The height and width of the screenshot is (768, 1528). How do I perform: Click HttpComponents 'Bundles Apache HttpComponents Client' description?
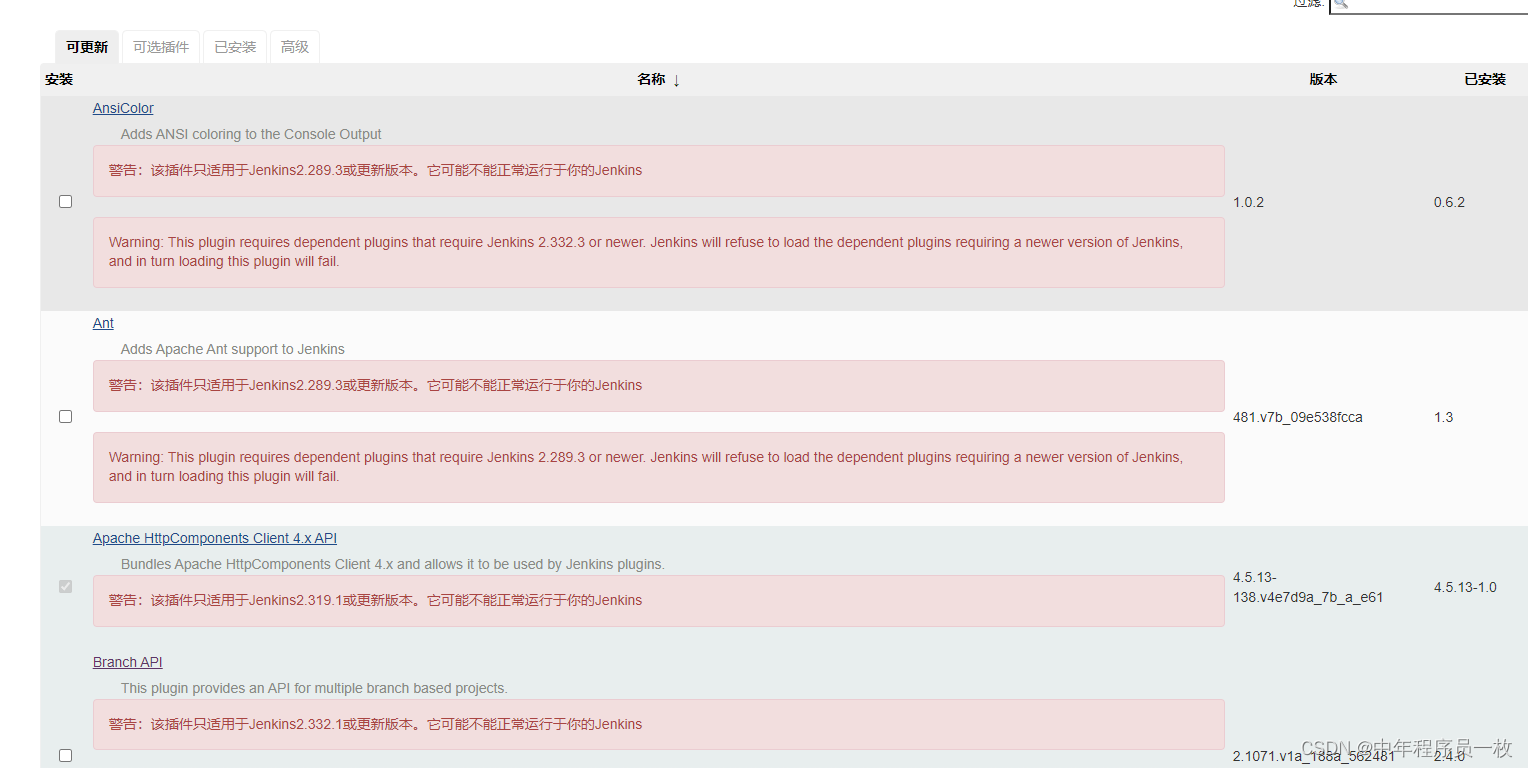393,564
